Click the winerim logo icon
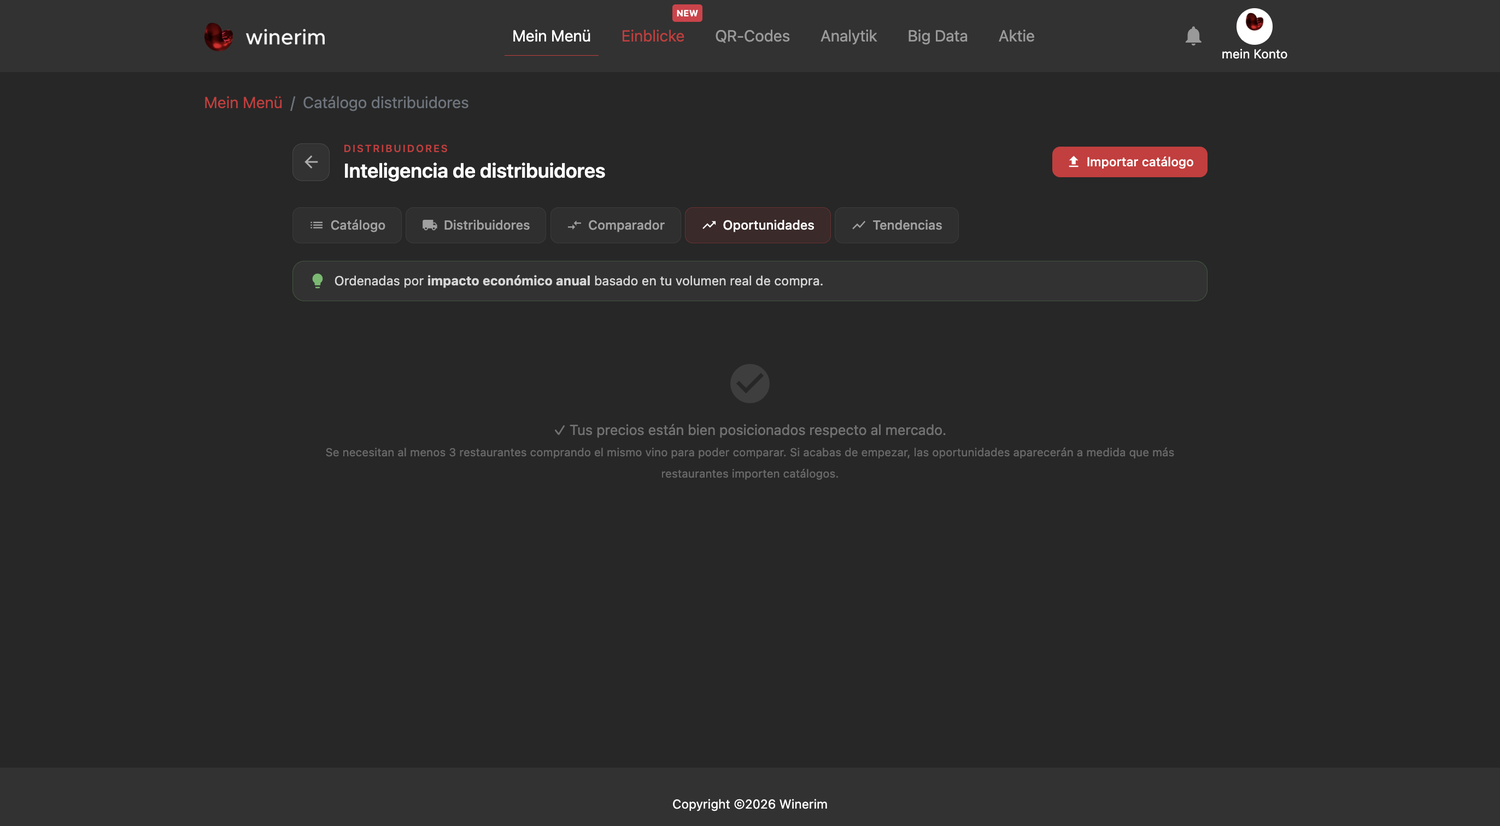 click(218, 37)
